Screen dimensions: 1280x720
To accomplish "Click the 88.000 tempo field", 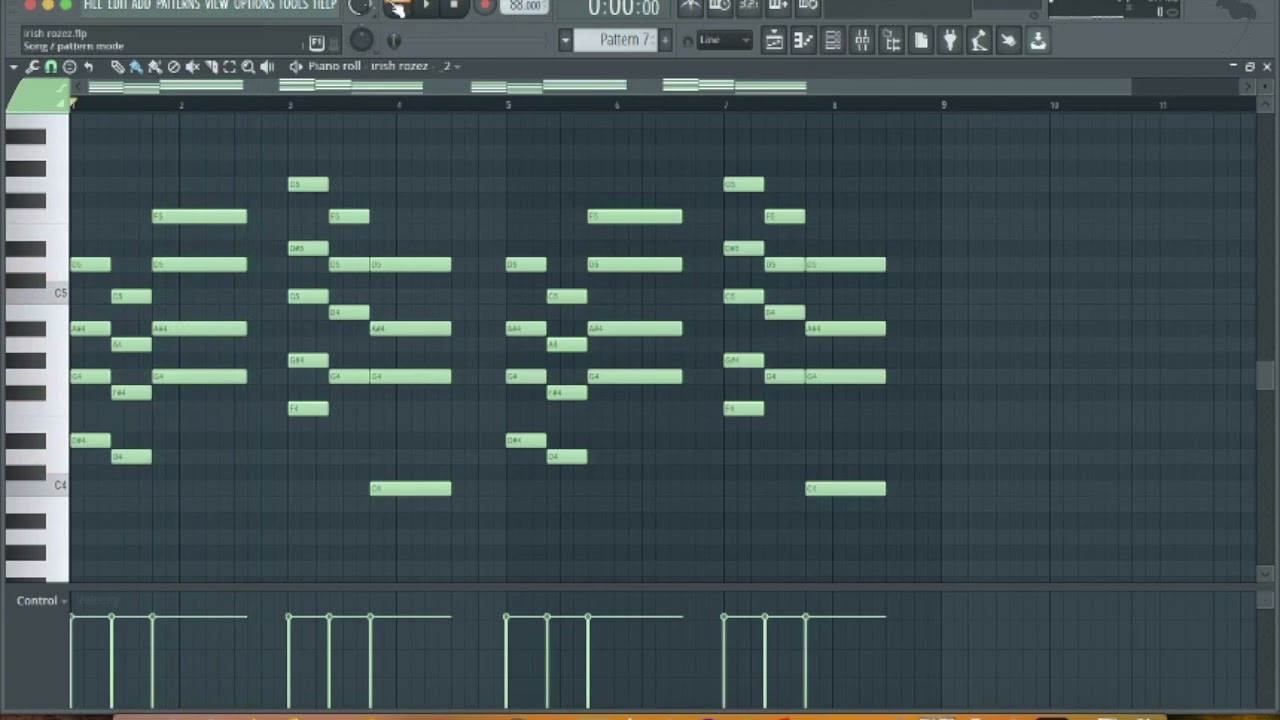I will click(525, 6).
